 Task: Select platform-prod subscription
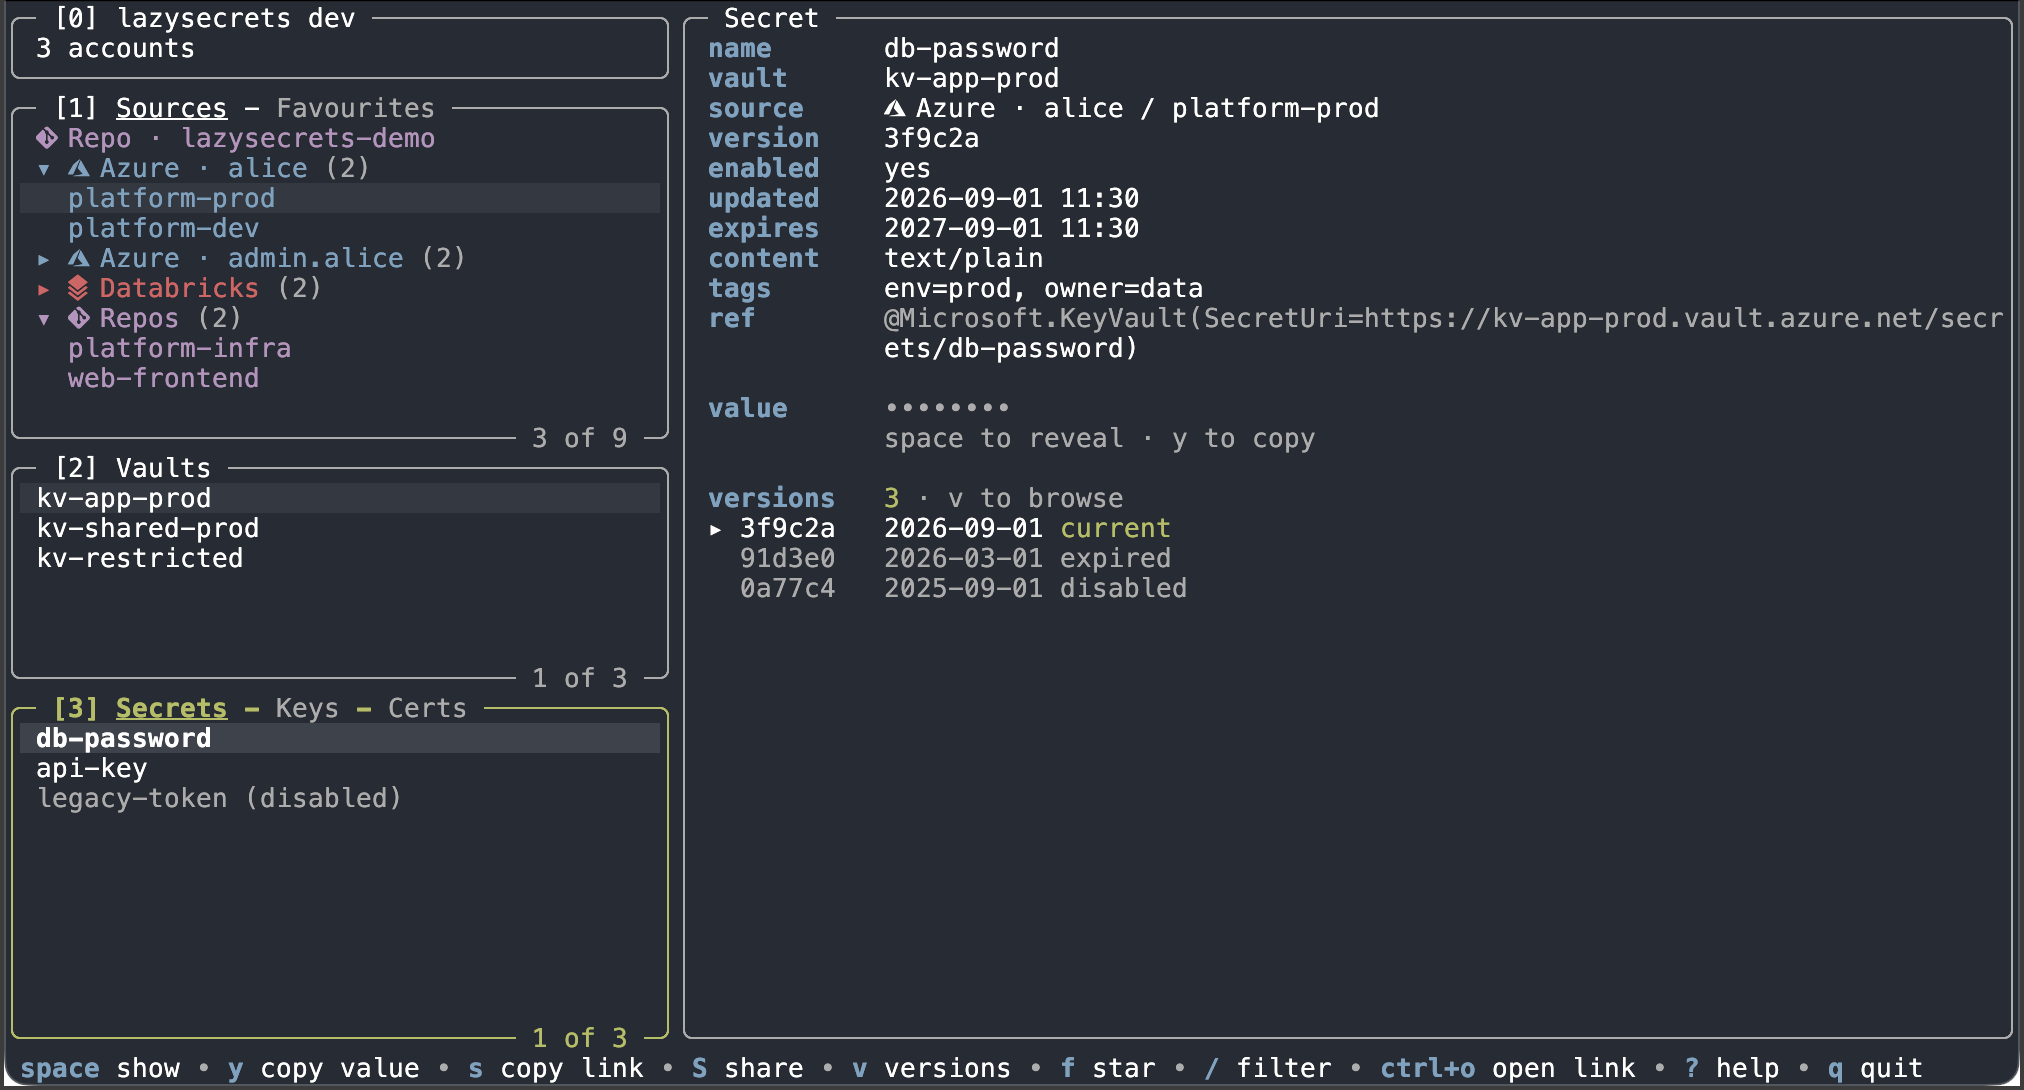pyautogui.click(x=340, y=198)
